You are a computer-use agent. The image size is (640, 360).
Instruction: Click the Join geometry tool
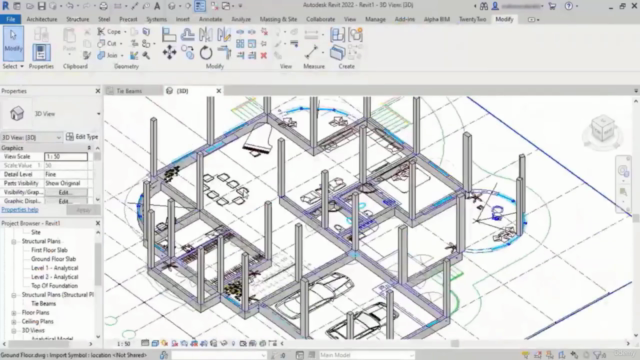(x=107, y=55)
